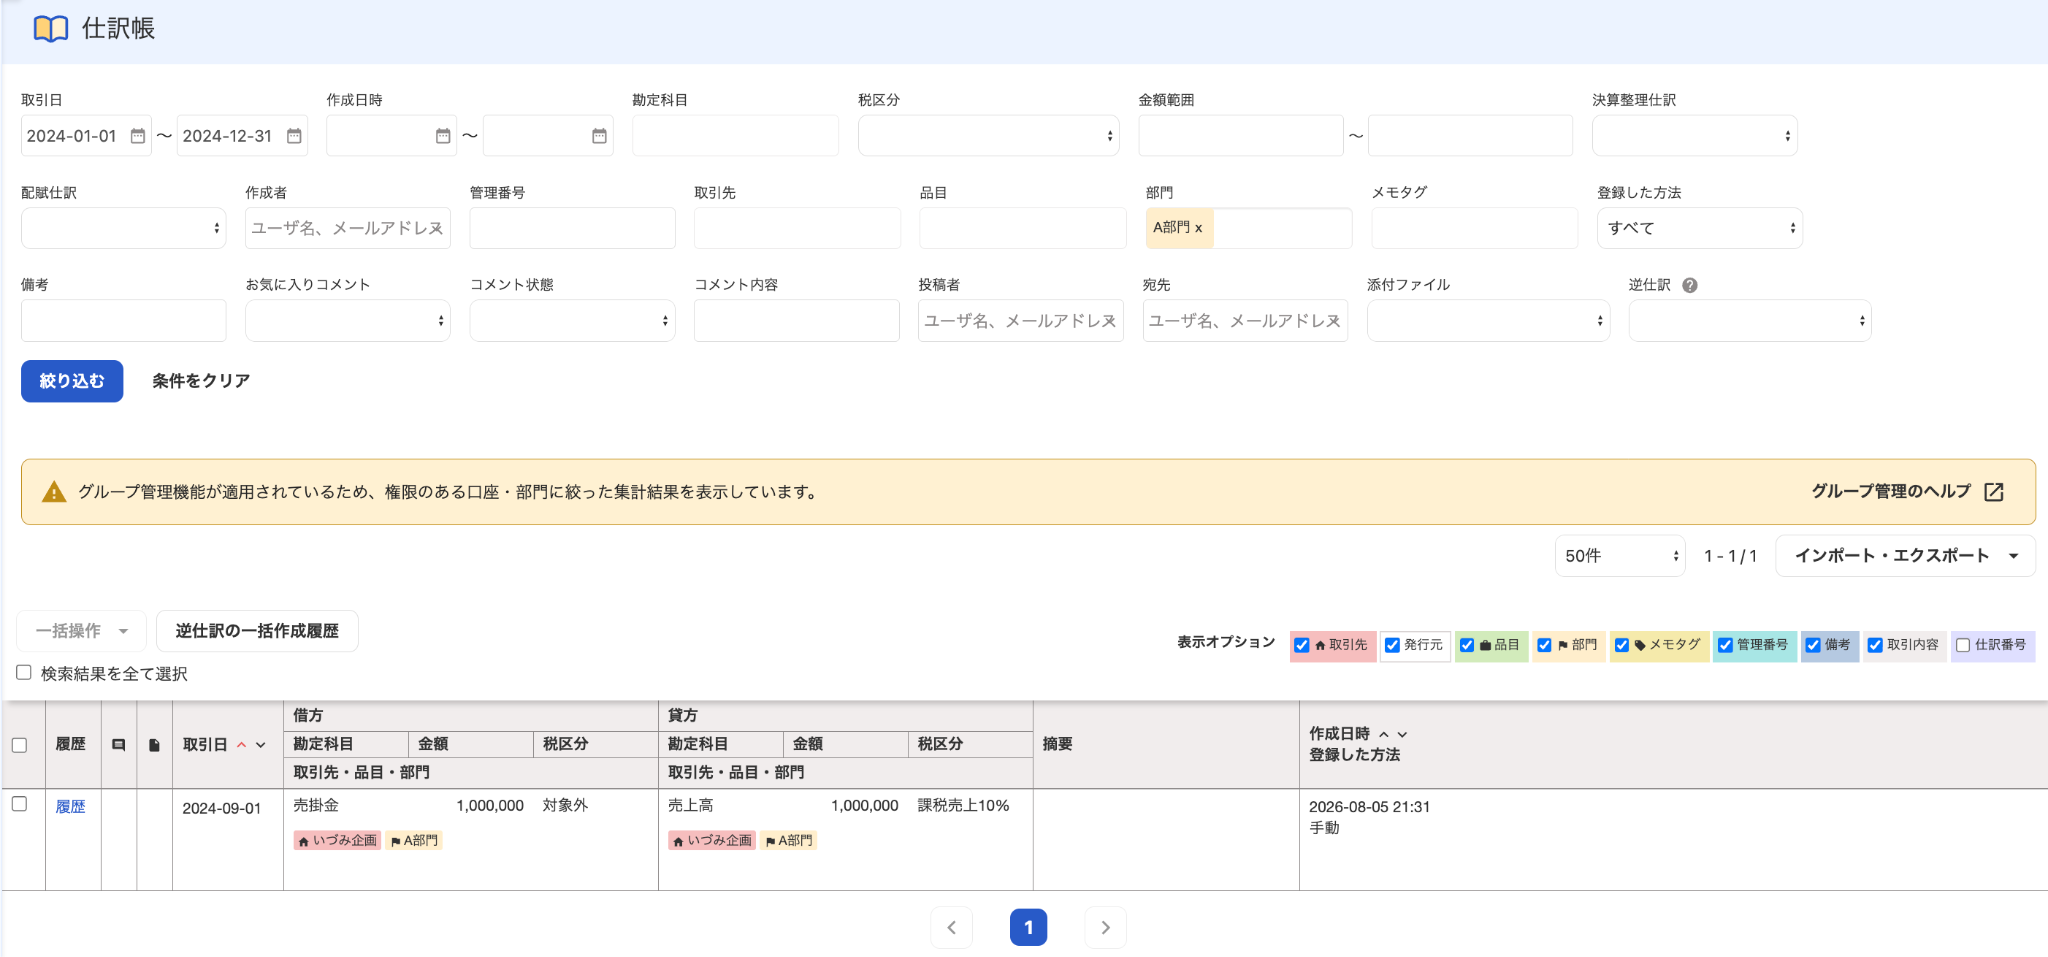This screenshot has height=957, width=2048.
Task: Click the 逆仕訳 help question mark icon
Action: coord(1689,285)
